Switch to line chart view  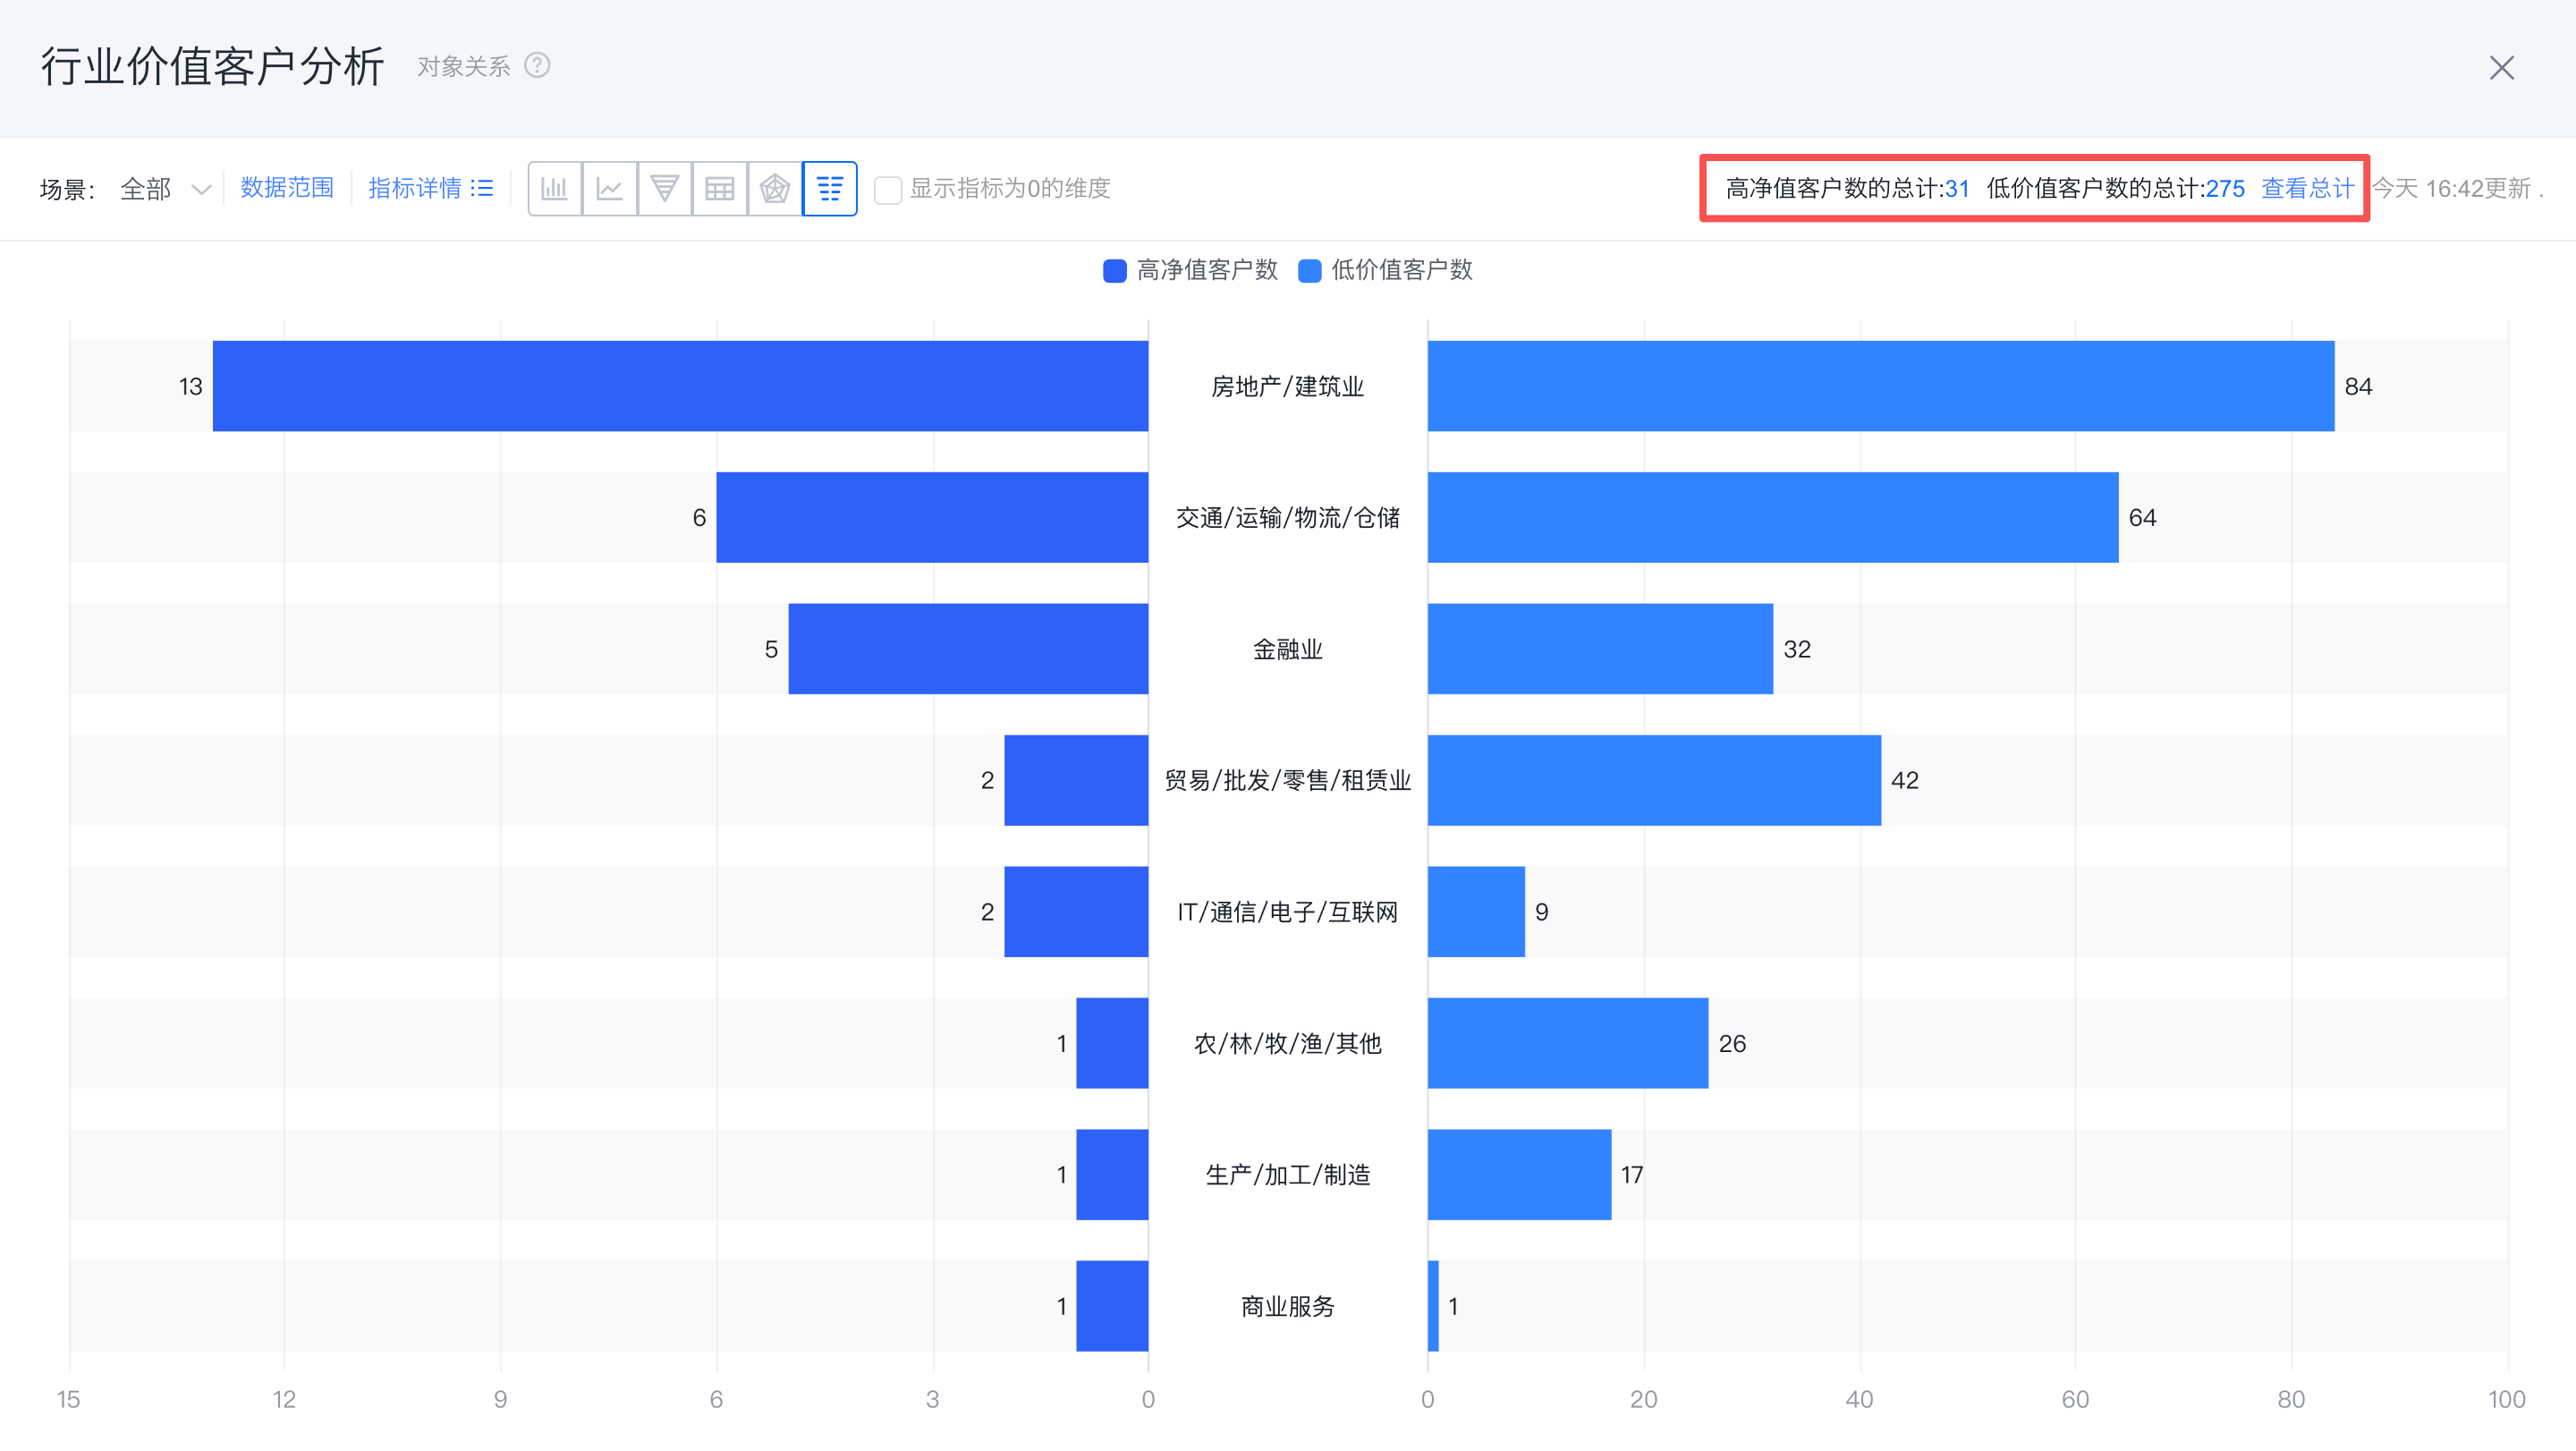(609, 188)
